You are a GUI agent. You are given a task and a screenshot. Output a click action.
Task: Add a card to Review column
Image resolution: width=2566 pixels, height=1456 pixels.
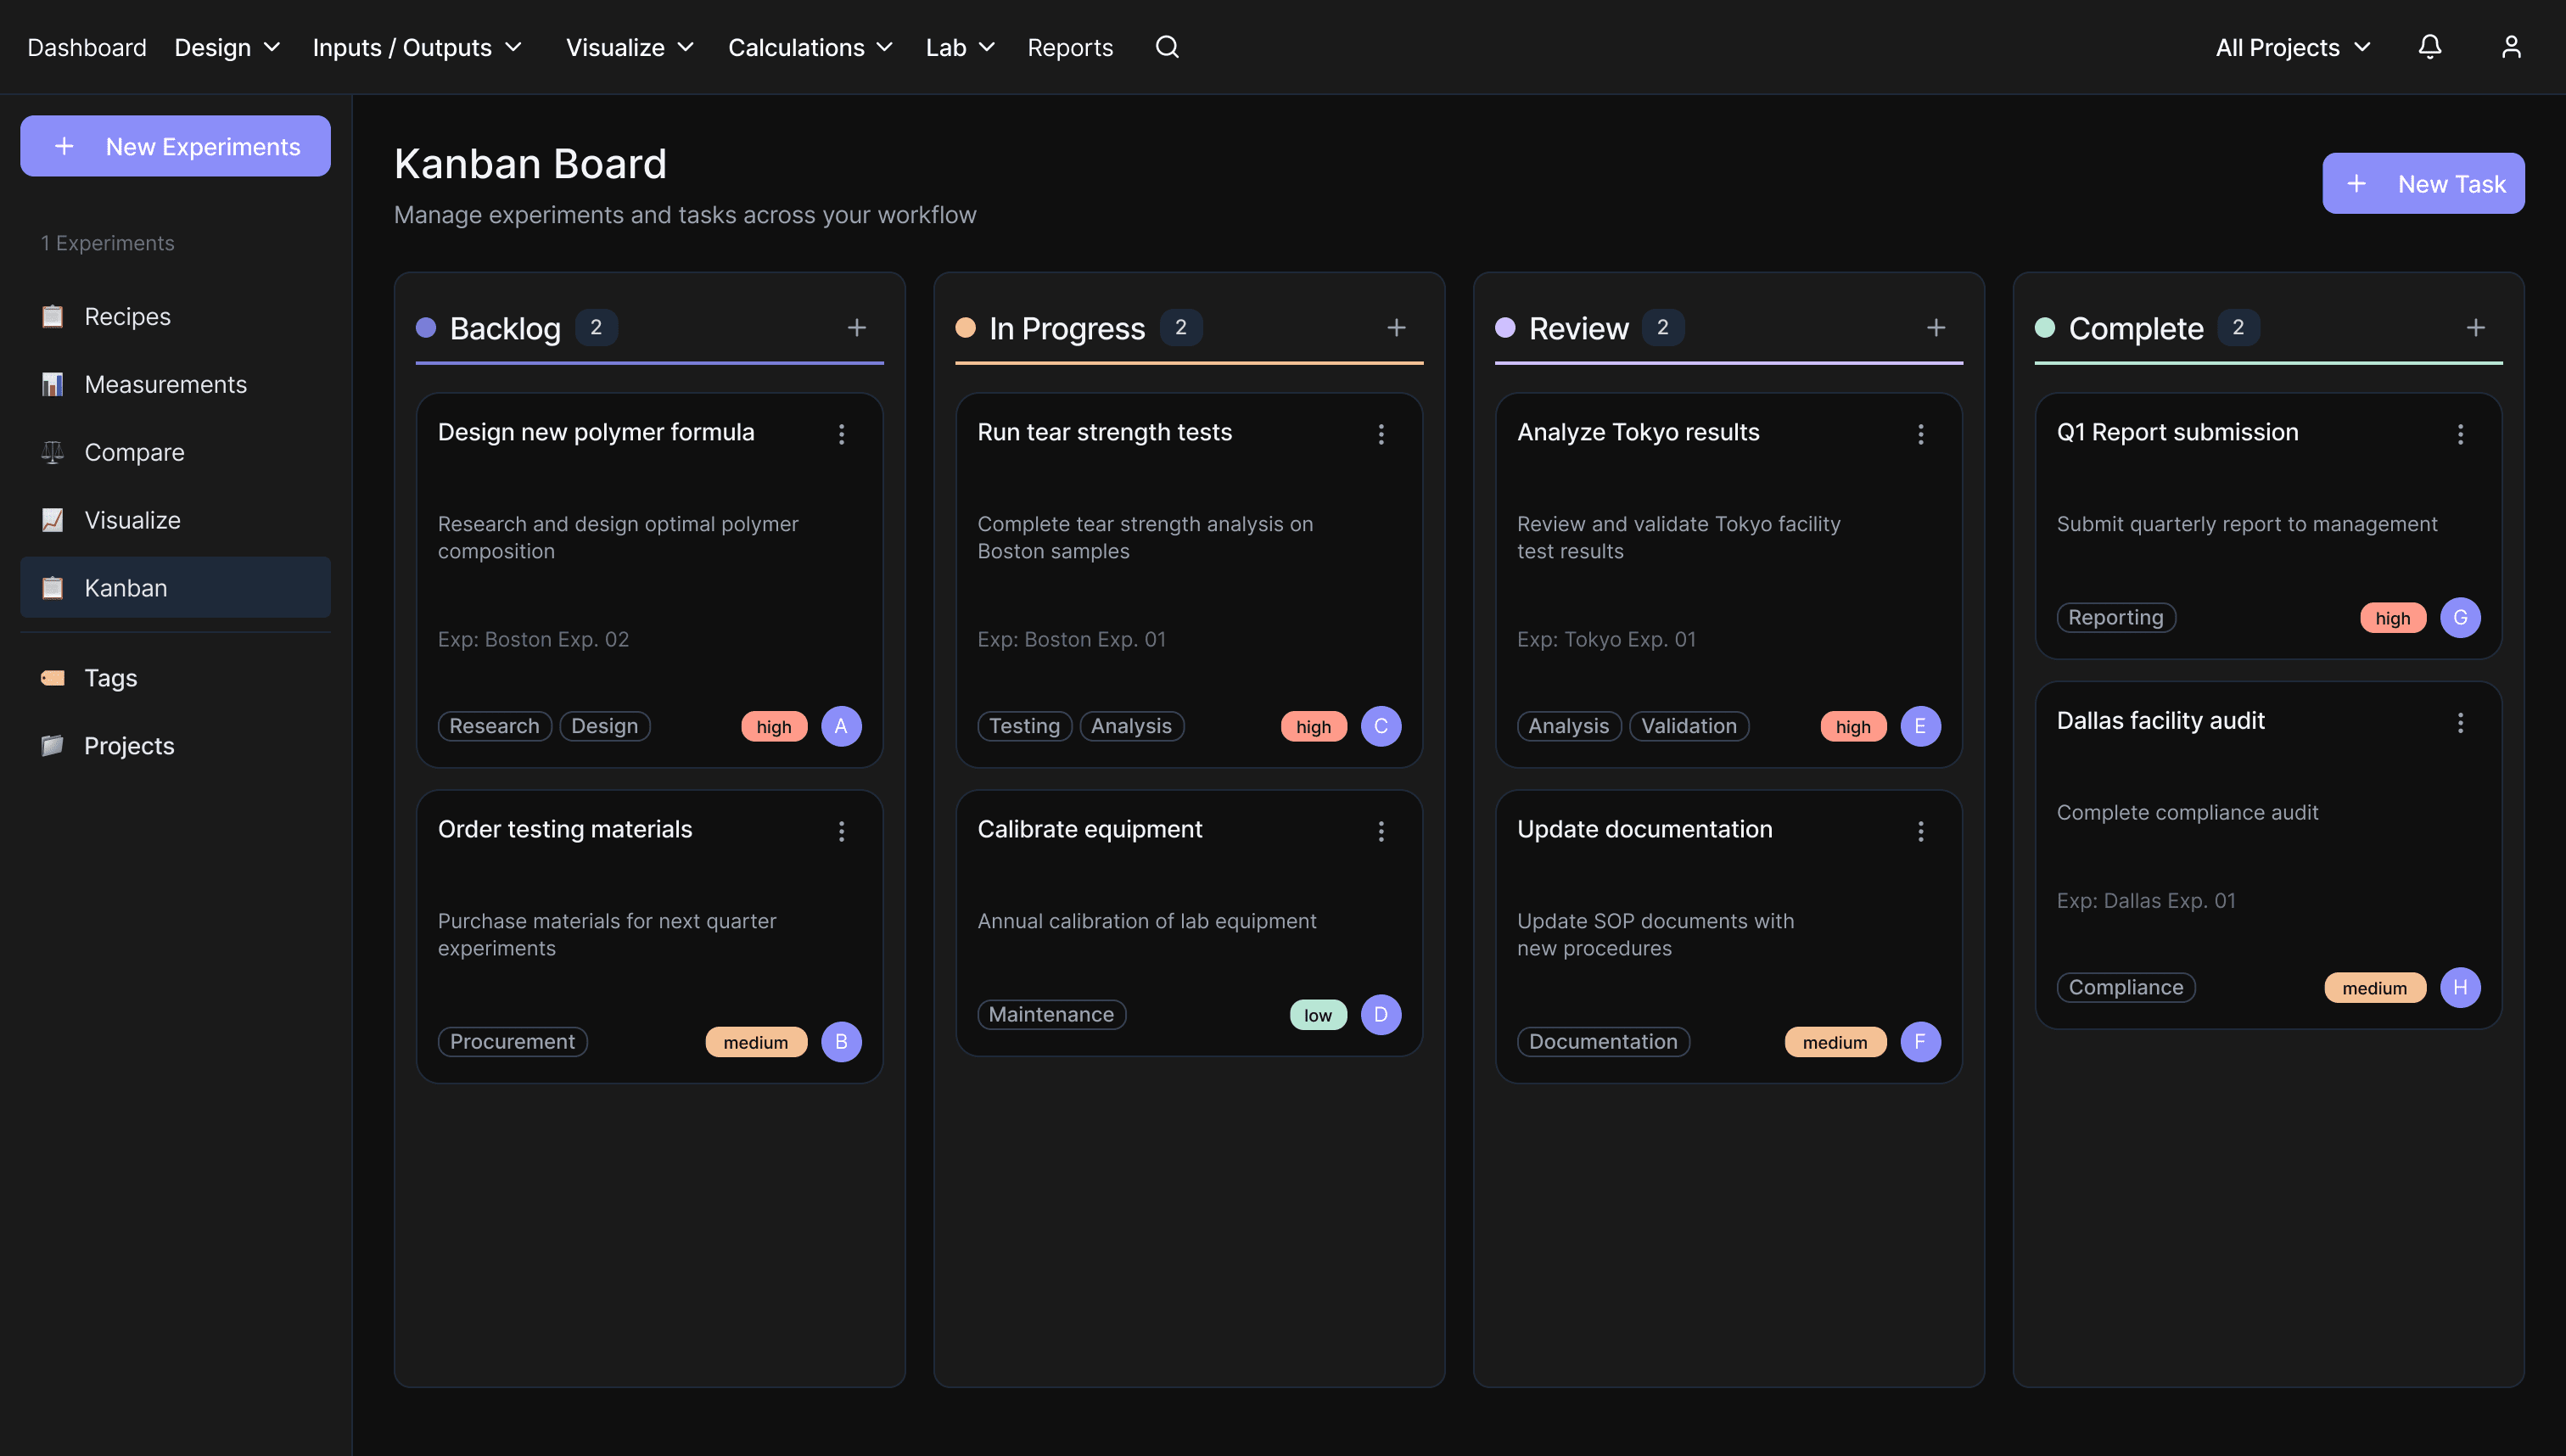pyautogui.click(x=1935, y=328)
